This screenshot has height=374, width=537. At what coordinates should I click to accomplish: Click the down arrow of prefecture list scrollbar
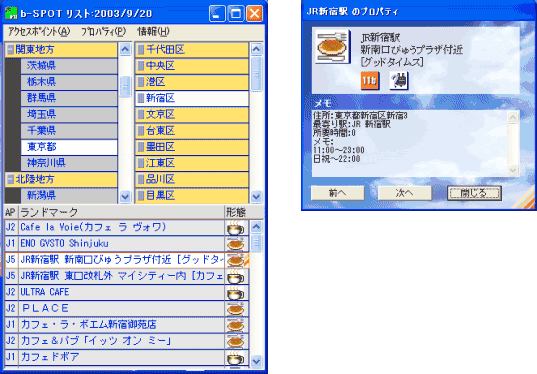click(x=125, y=197)
